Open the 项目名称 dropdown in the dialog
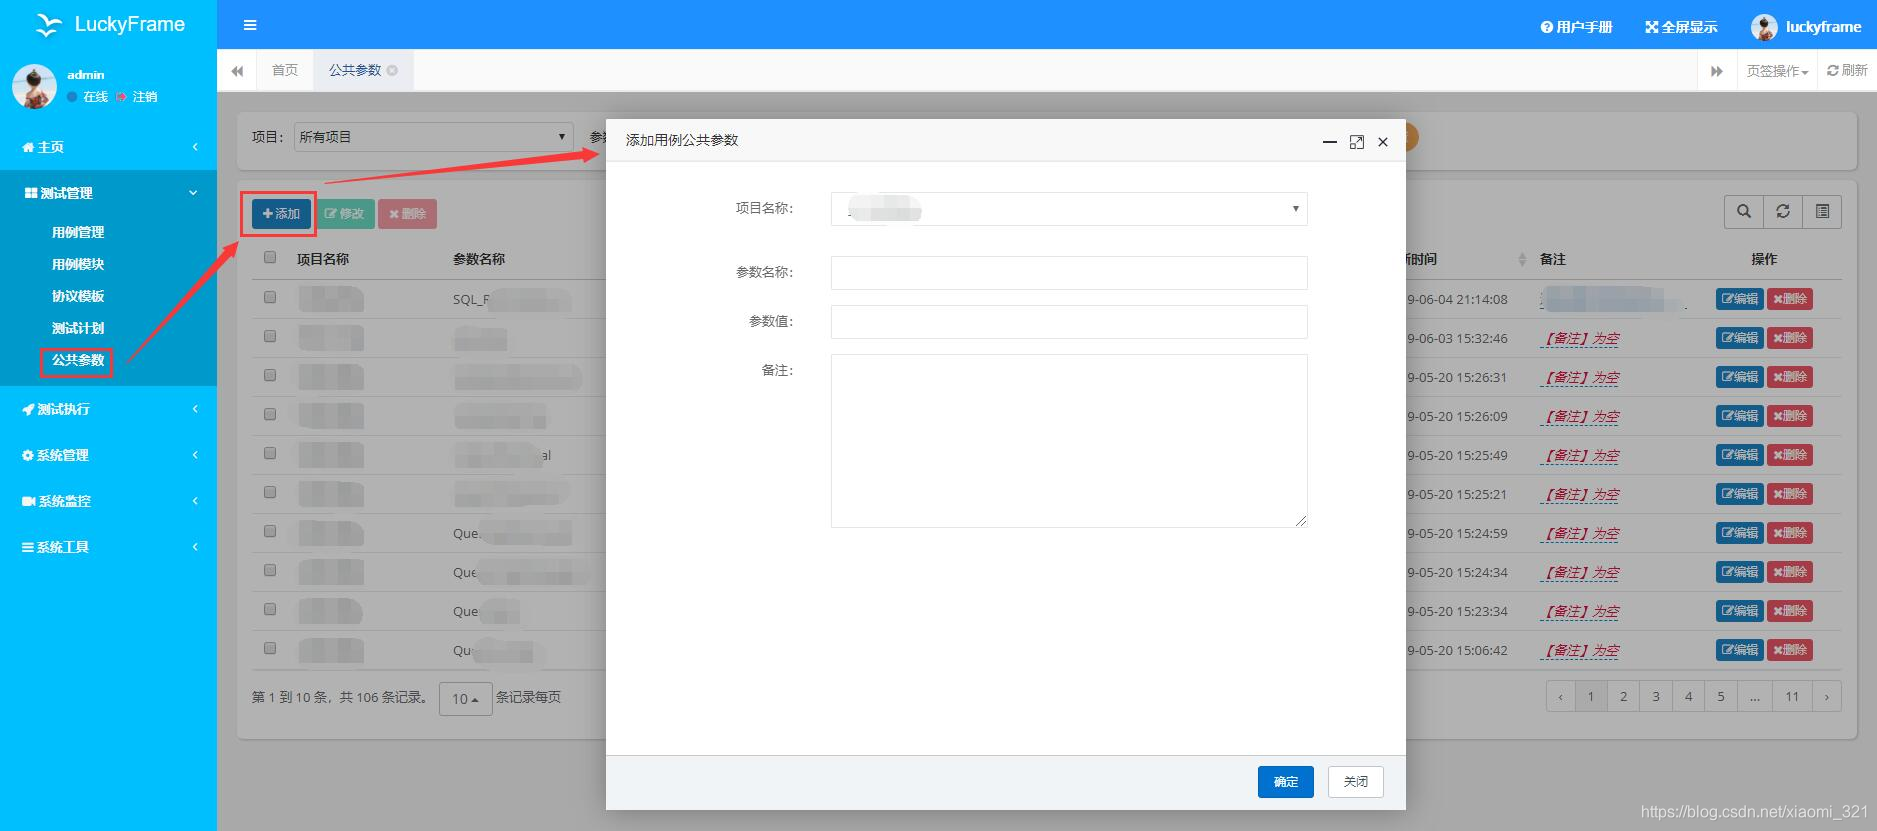 (x=1069, y=209)
